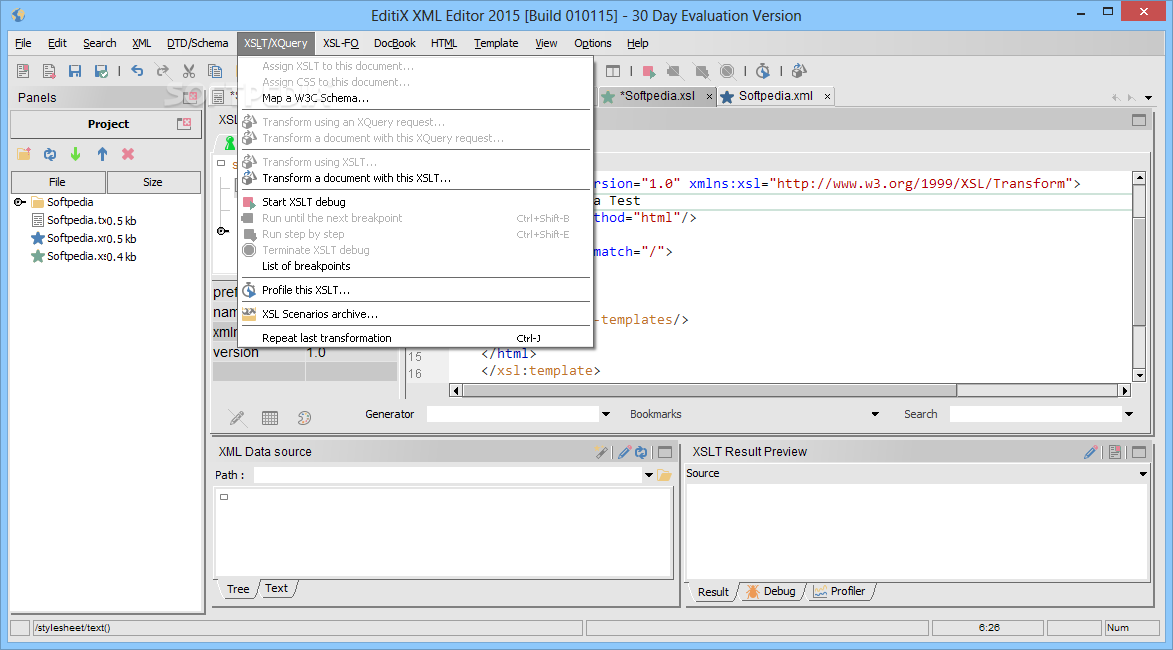
Task: Click the Undo arrow toolbar icon
Action: pos(137,70)
